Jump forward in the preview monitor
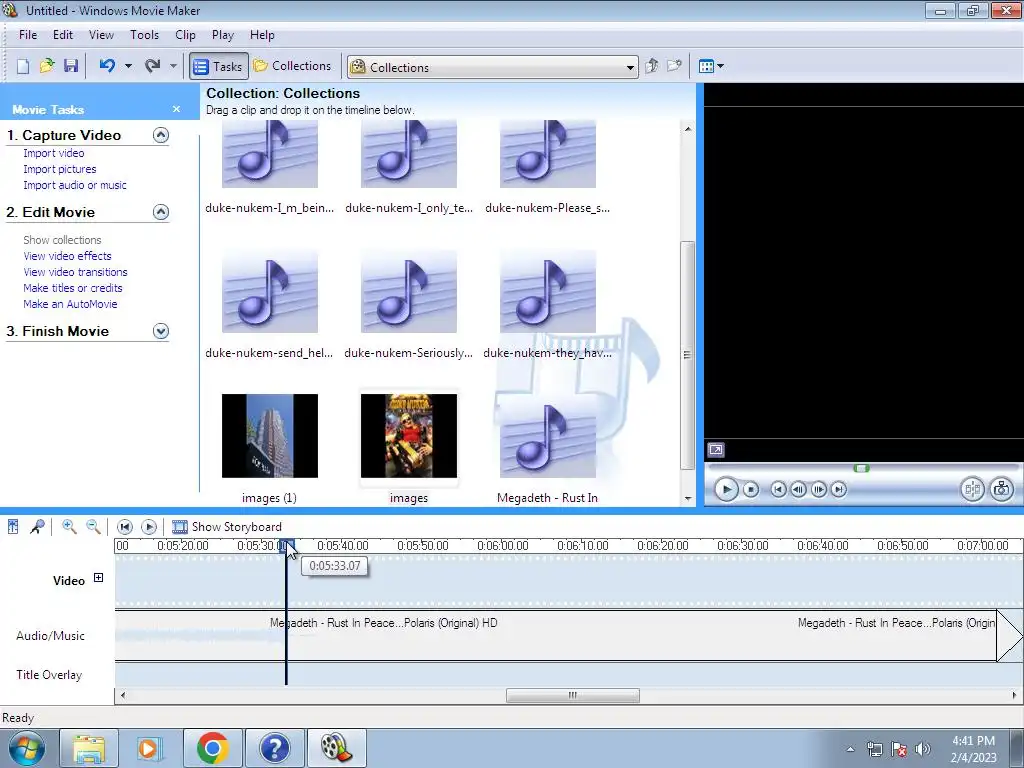Image resolution: width=1024 pixels, height=768 pixels. point(839,489)
